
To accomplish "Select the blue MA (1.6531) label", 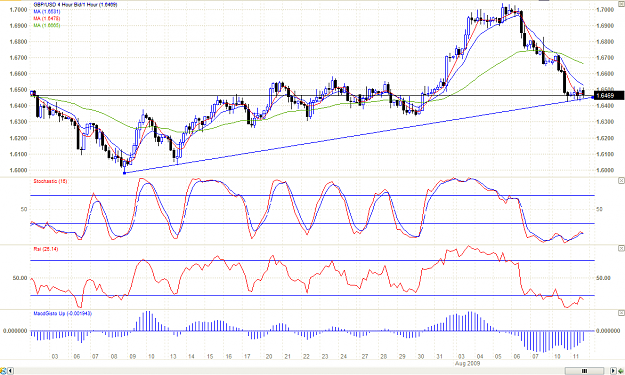I will coord(47,12).
